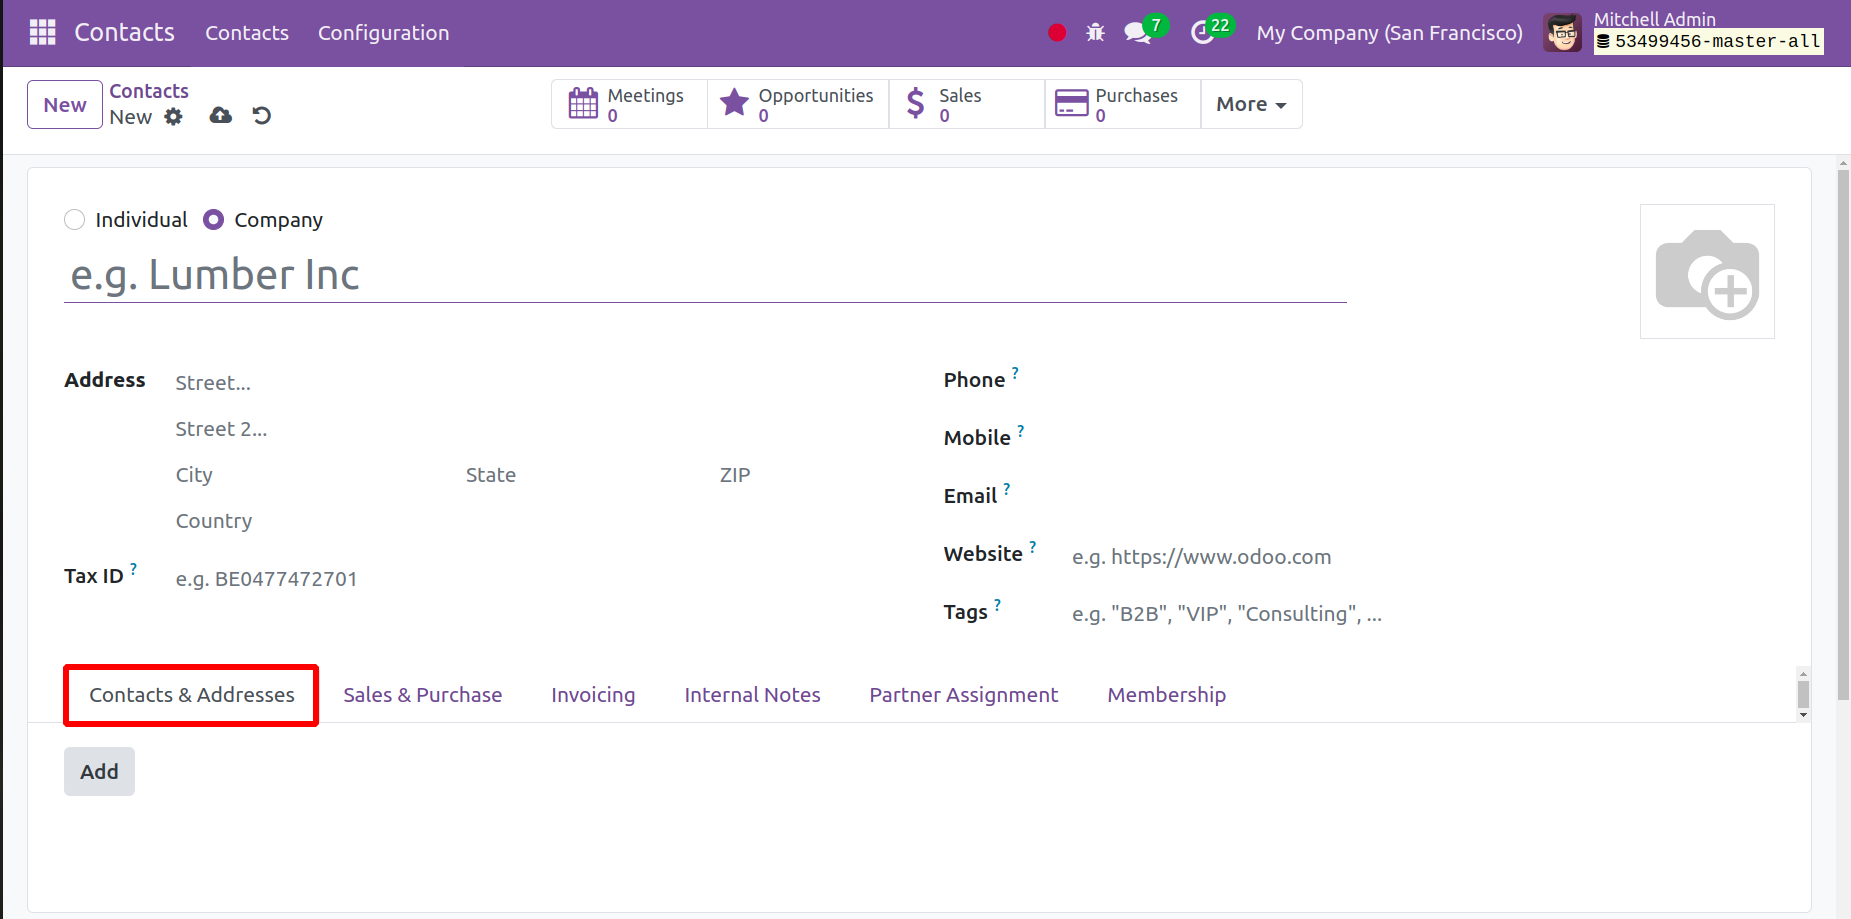Viewport: 1851px width, 919px height.
Task: Open the debug bug icon menu
Action: (1096, 33)
